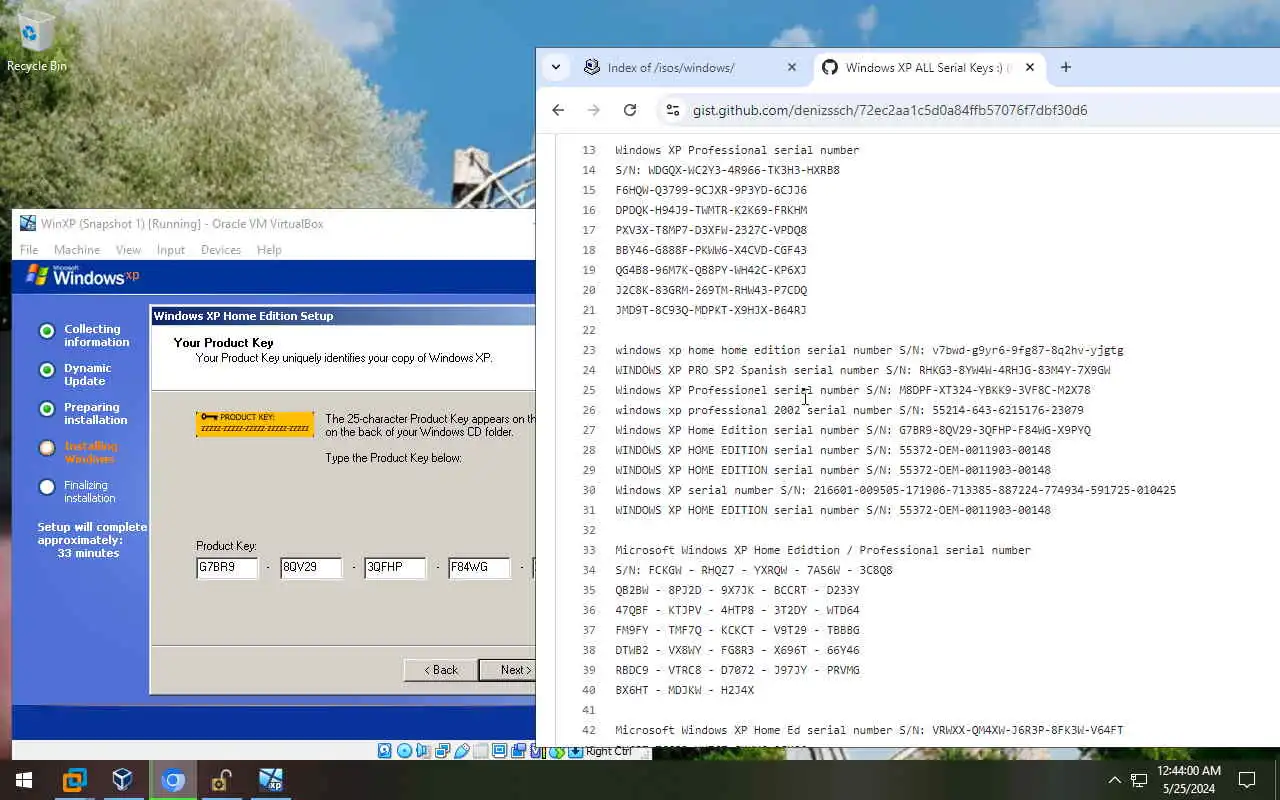Viewport: 1280px width, 800px height.
Task: Switch to Index of /isos/windows/ tab
Action: (x=691, y=67)
